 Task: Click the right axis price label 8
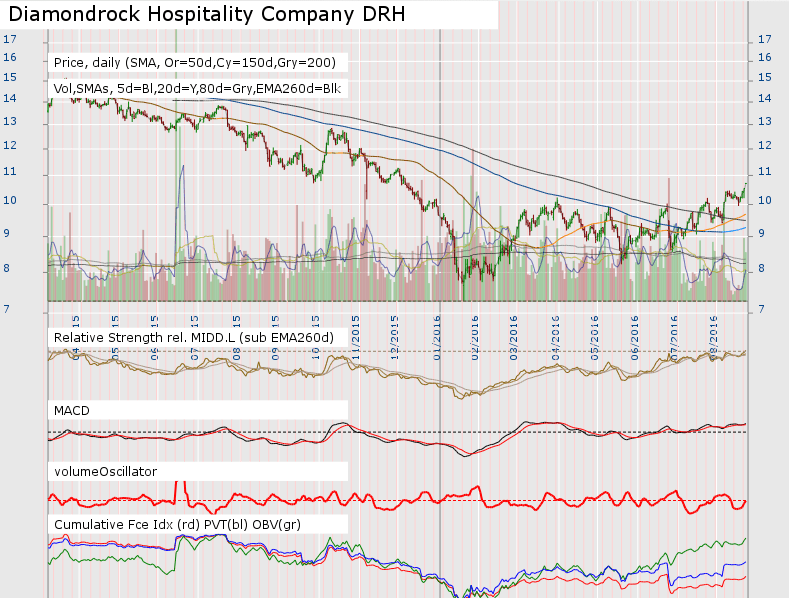click(762, 268)
